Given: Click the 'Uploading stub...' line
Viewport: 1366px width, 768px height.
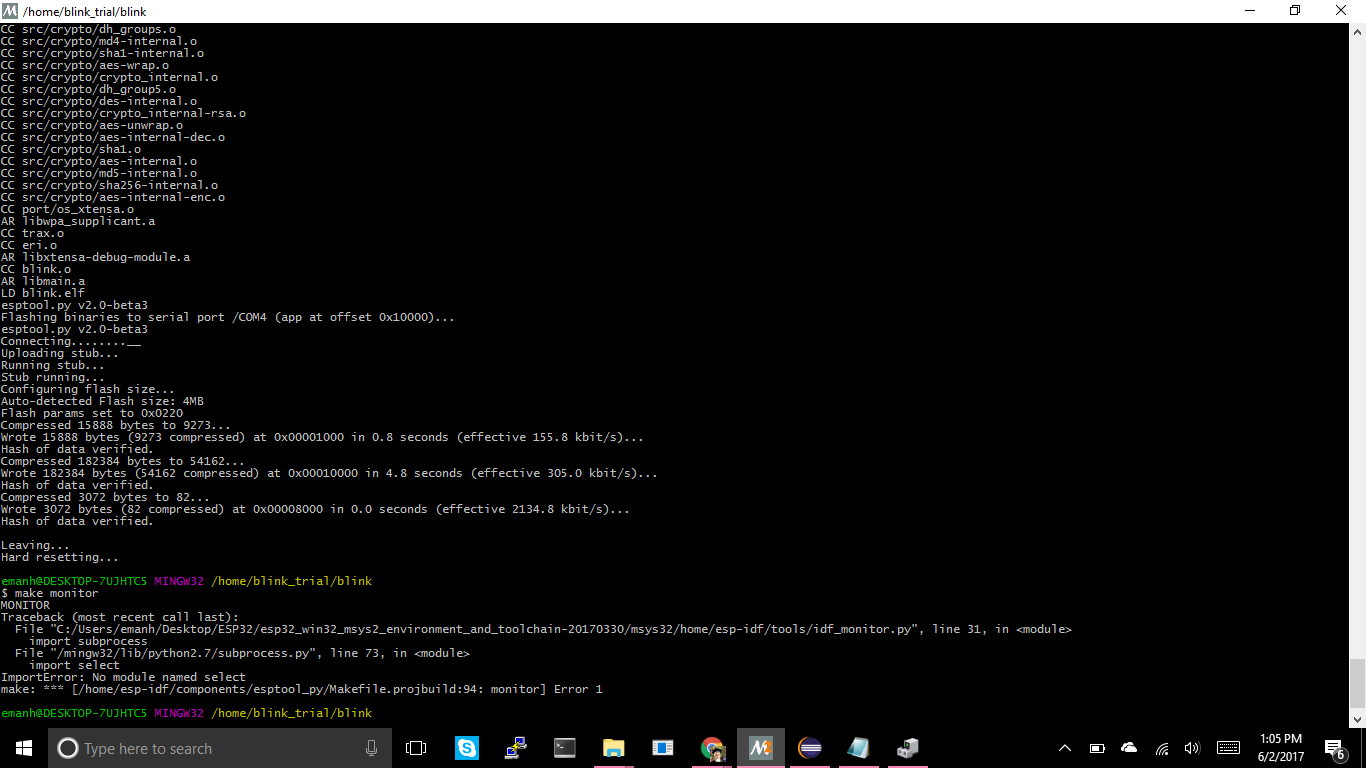Looking at the screenshot, I should pyautogui.click(x=60, y=353).
